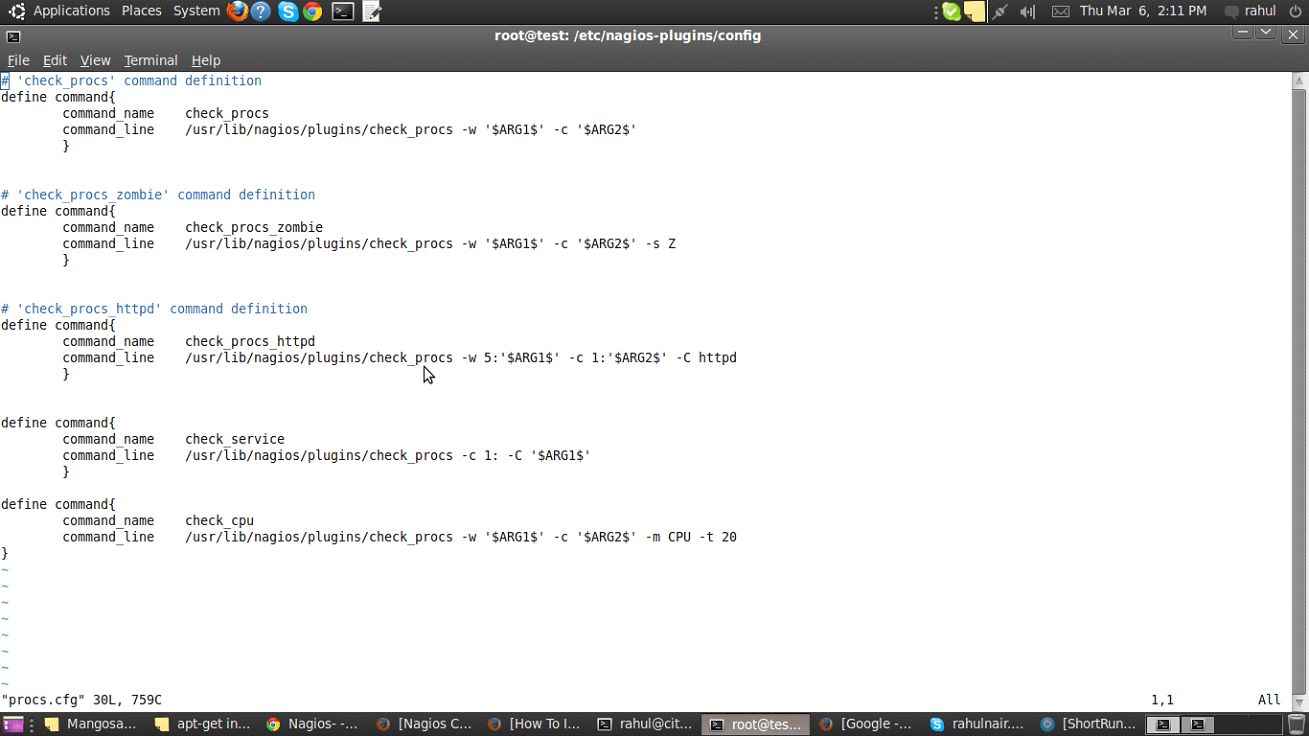Switch to [ShortRun... taskbar window
Screen dimensions: 1309x736
click(x=1088, y=724)
